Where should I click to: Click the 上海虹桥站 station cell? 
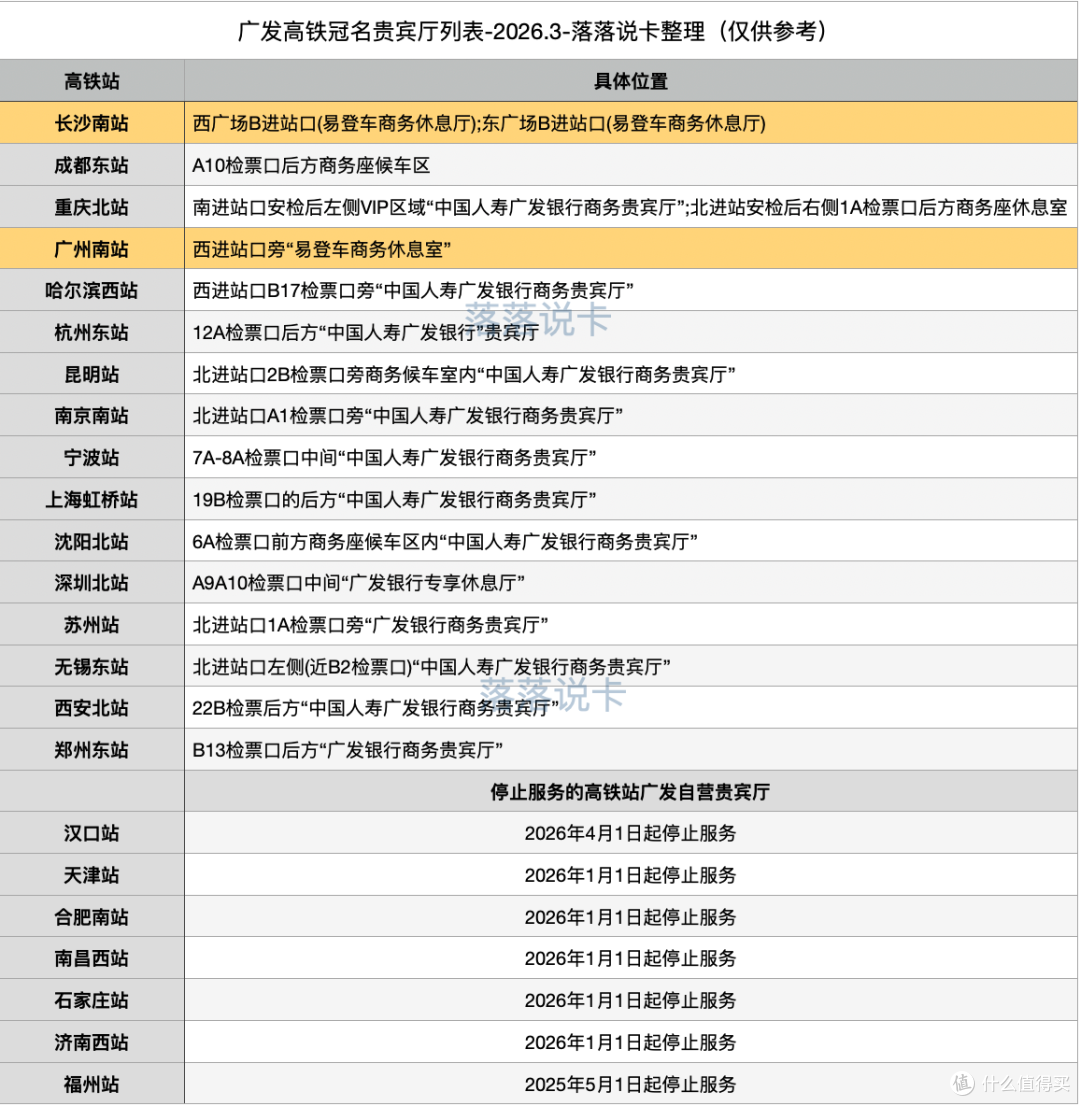tap(92, 499)
